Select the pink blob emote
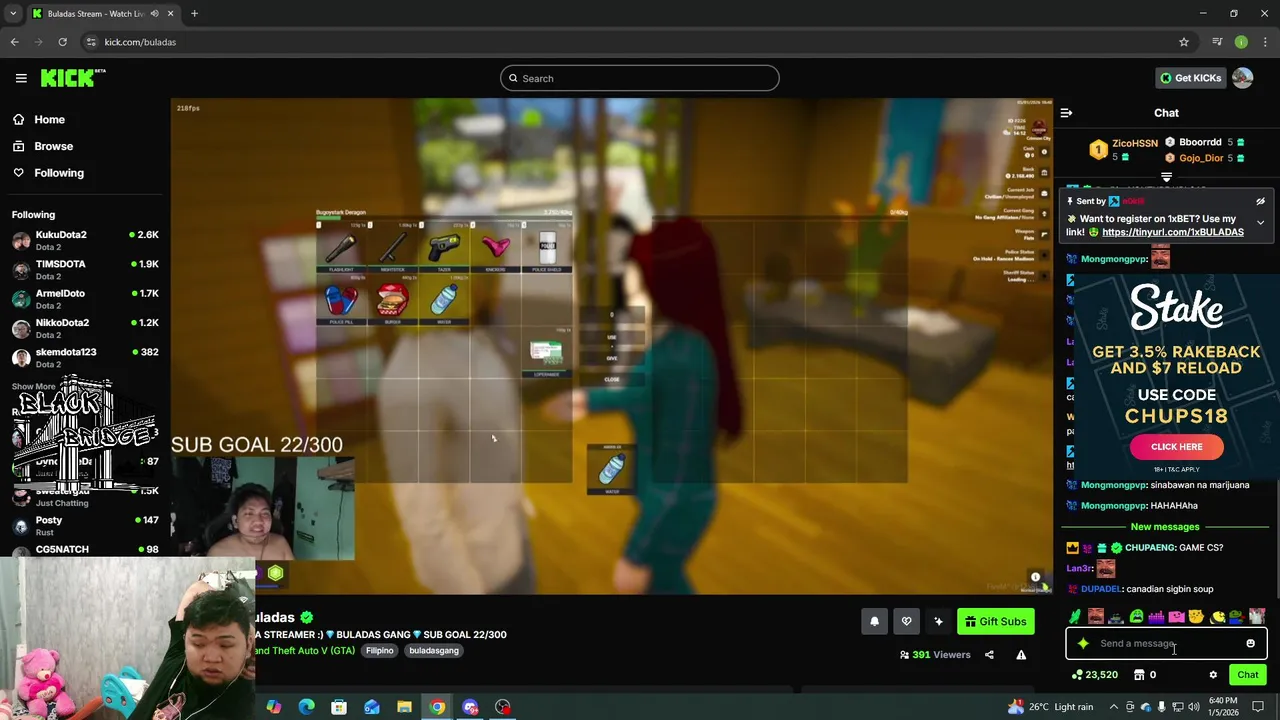Image resolution: width=1280 pixels, height=720 pixels. (1176, 617)
